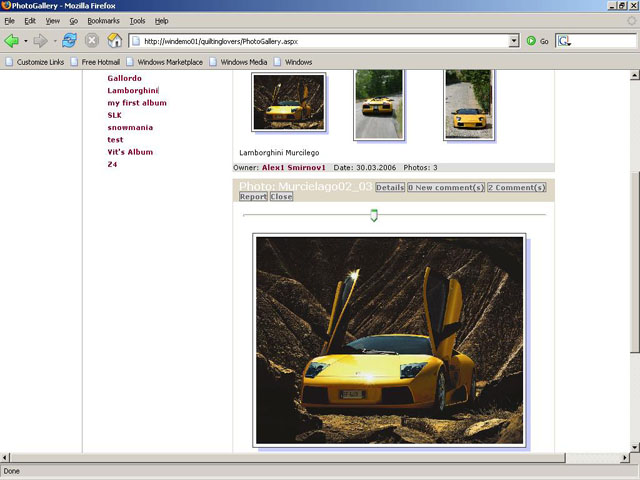Open owner Alex1 Smirnov1 profile link
The image size is (640, 480).
click(294, 167)
